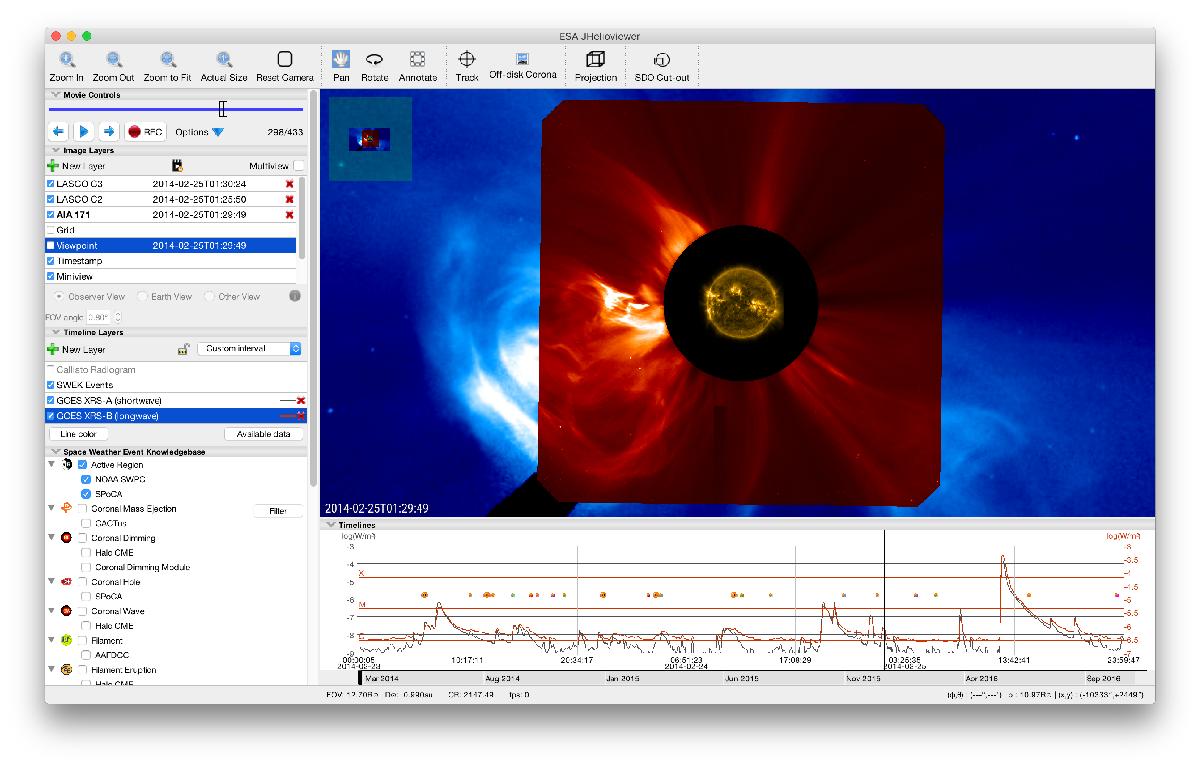This screenshot has height=767, width=1200.
Task: Click the Track icon in toolbar
Action: point(467,61)
